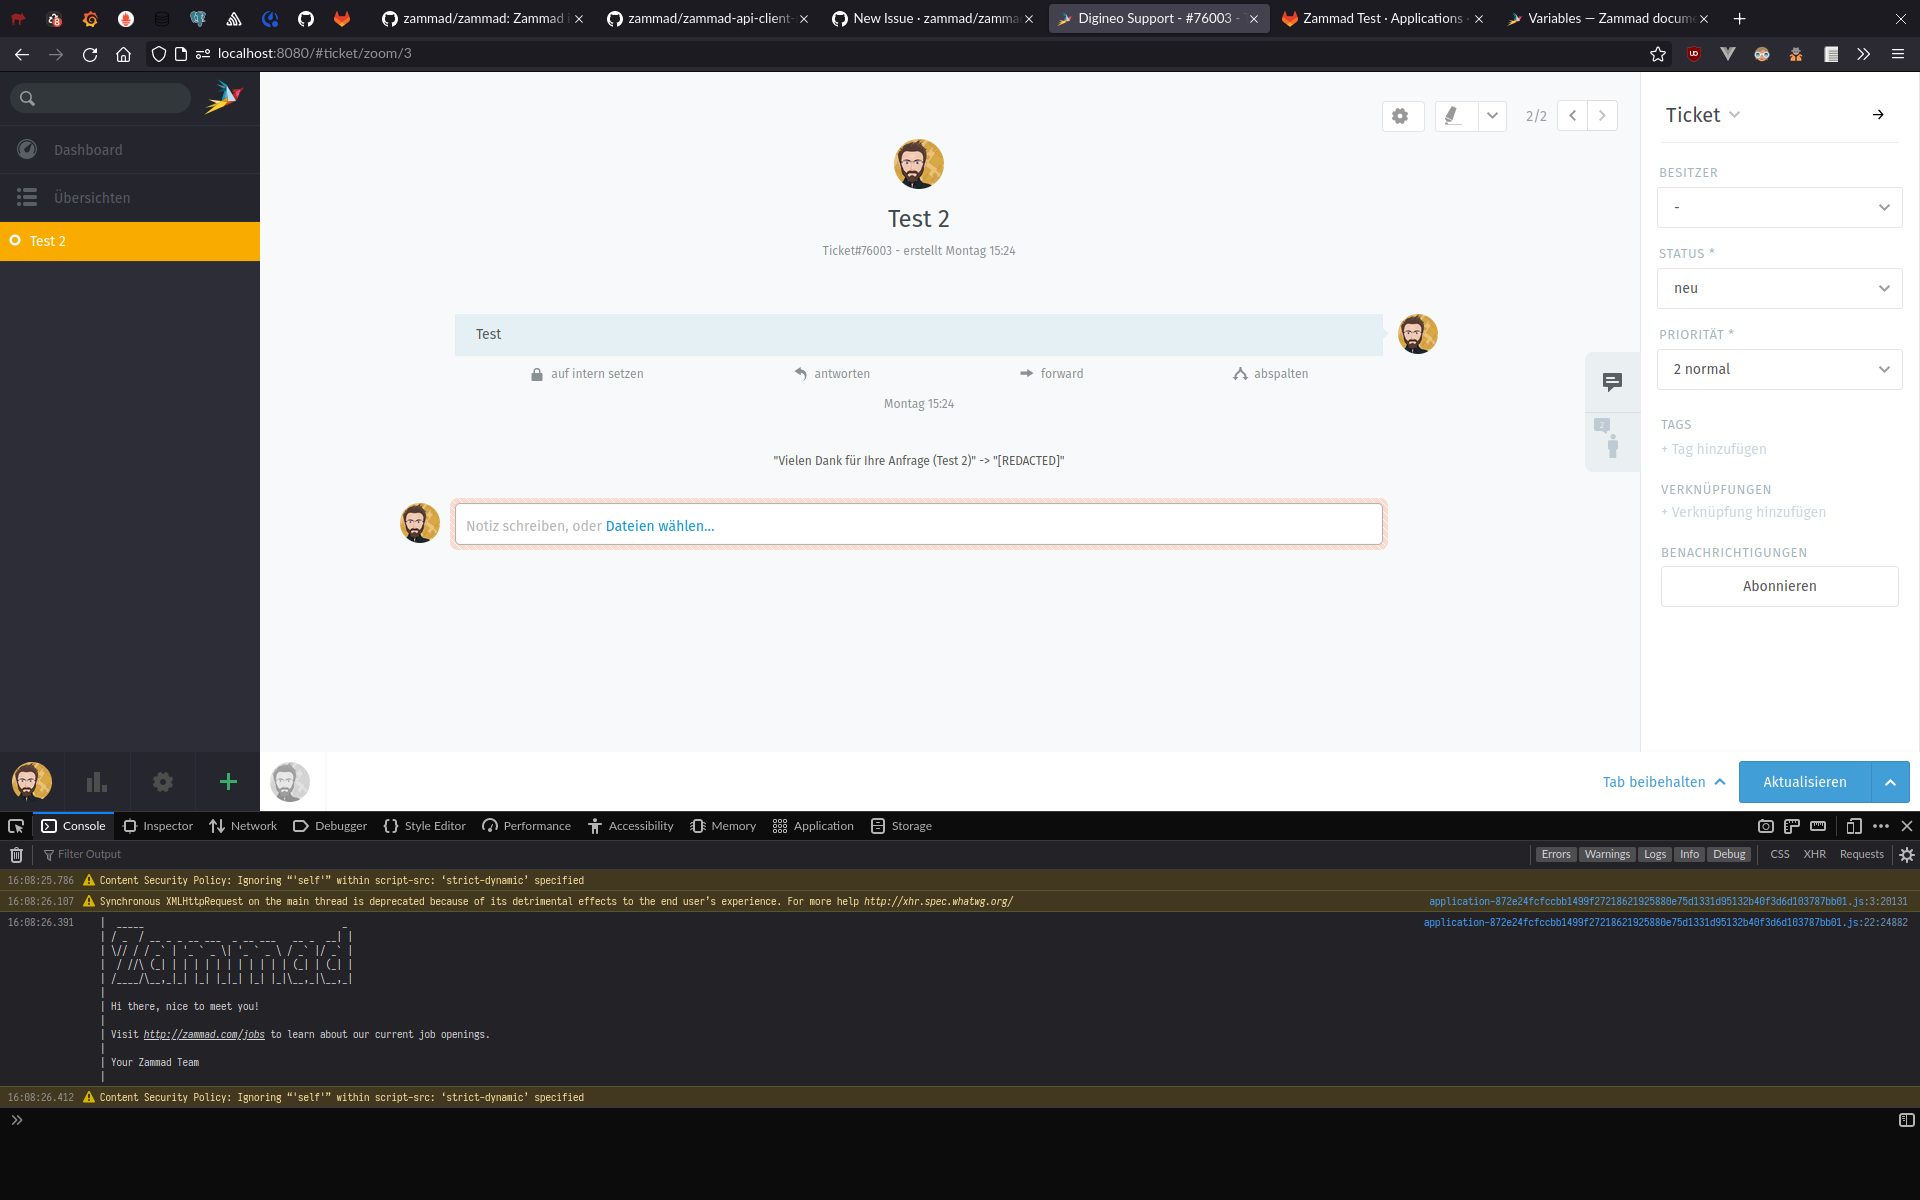The image size is (1920, 1200).
Task: Toggle the XHR console filter
Action: coord(1815,854)
